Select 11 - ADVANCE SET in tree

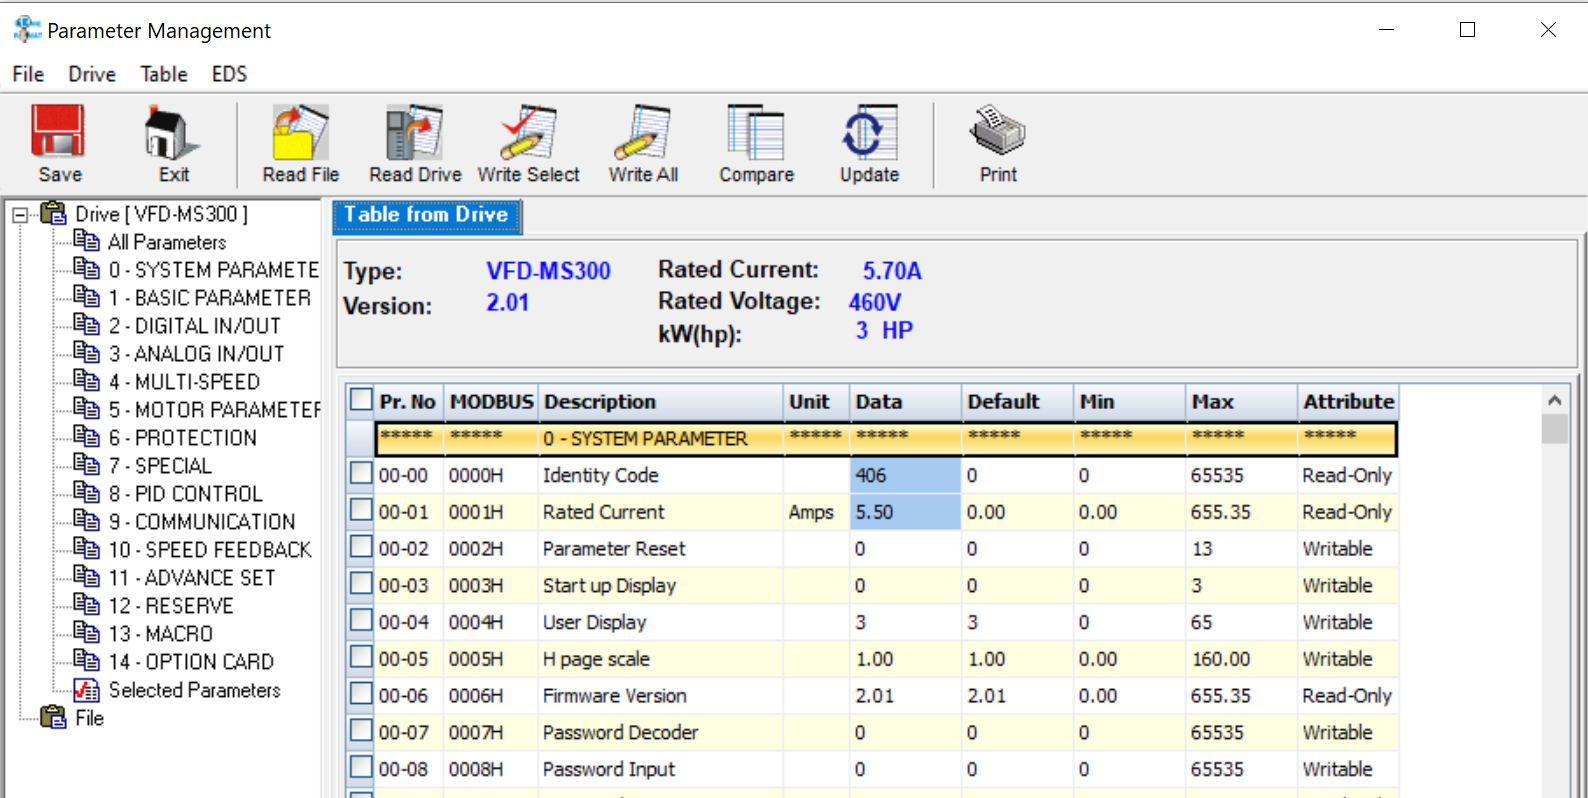point(192,578)
